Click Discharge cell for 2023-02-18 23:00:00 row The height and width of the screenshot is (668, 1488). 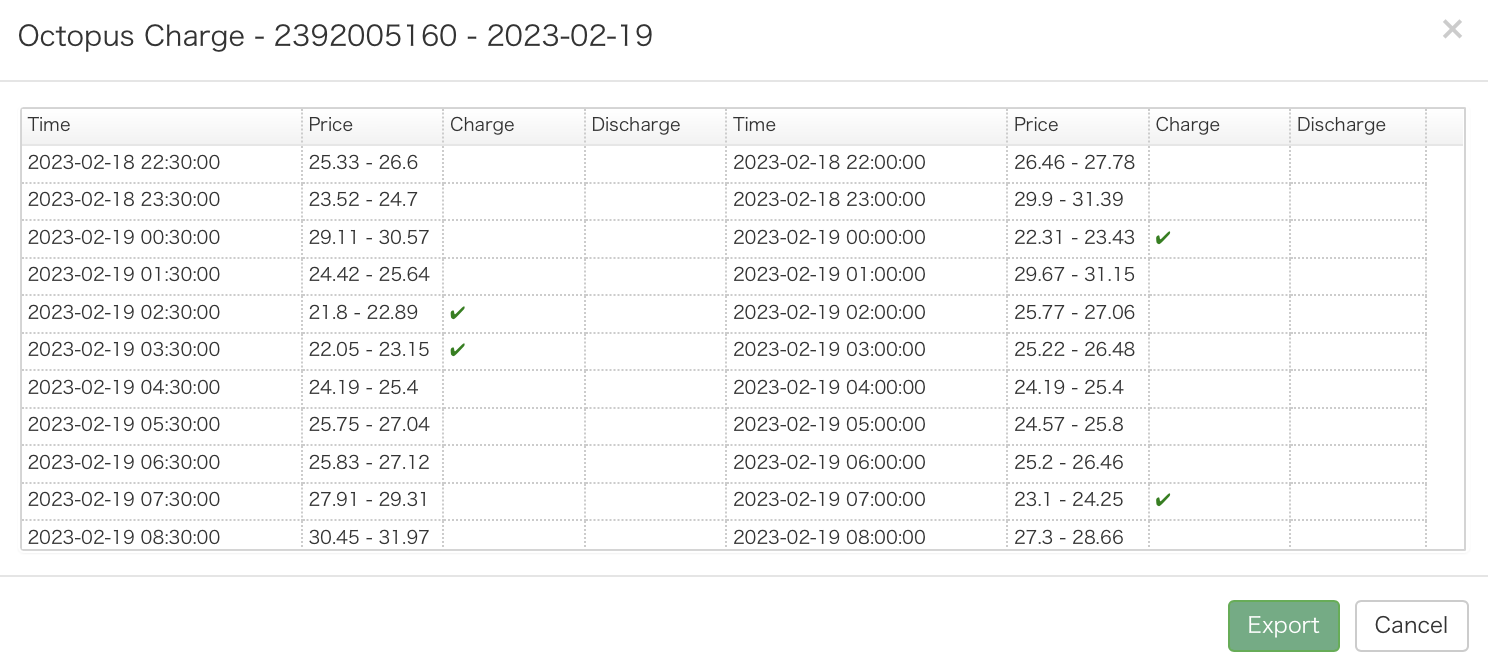(x=1357, y=200)
